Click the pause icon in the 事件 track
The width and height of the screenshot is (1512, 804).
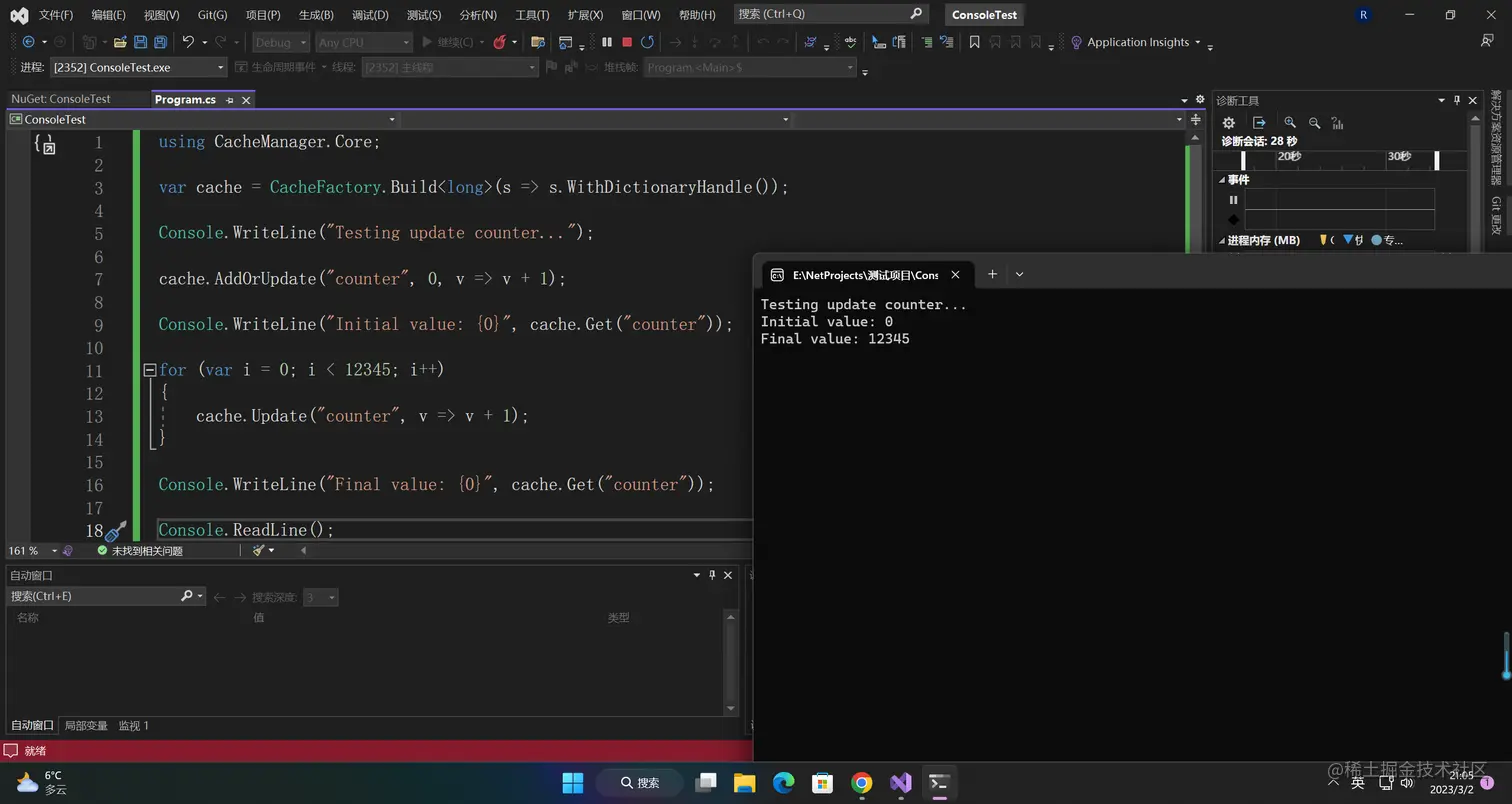pyautogui.click(x=1233, y=200)
